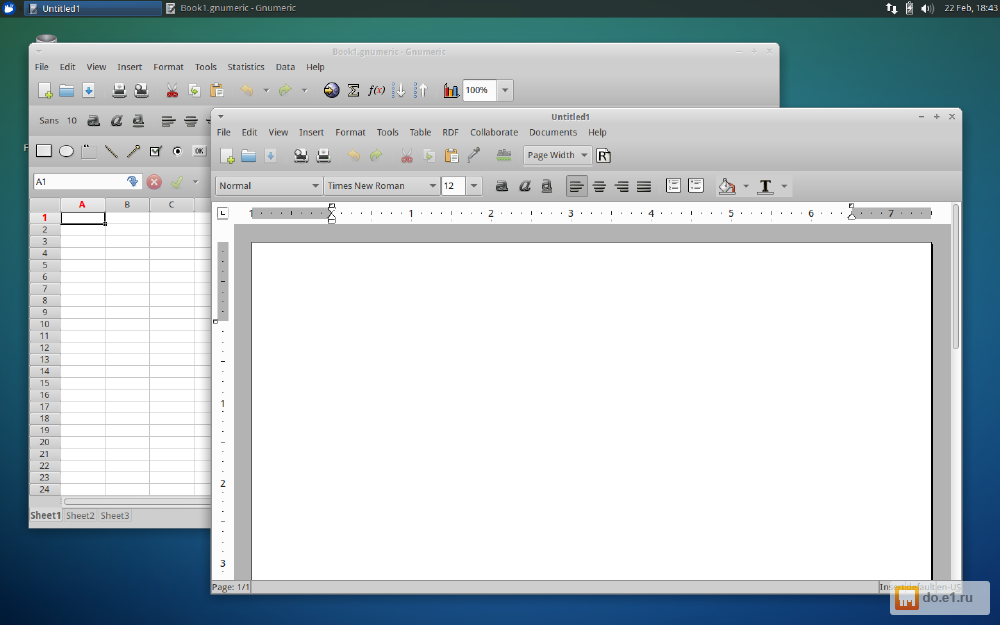Click Gnumeric sum sigma icon

353,90
